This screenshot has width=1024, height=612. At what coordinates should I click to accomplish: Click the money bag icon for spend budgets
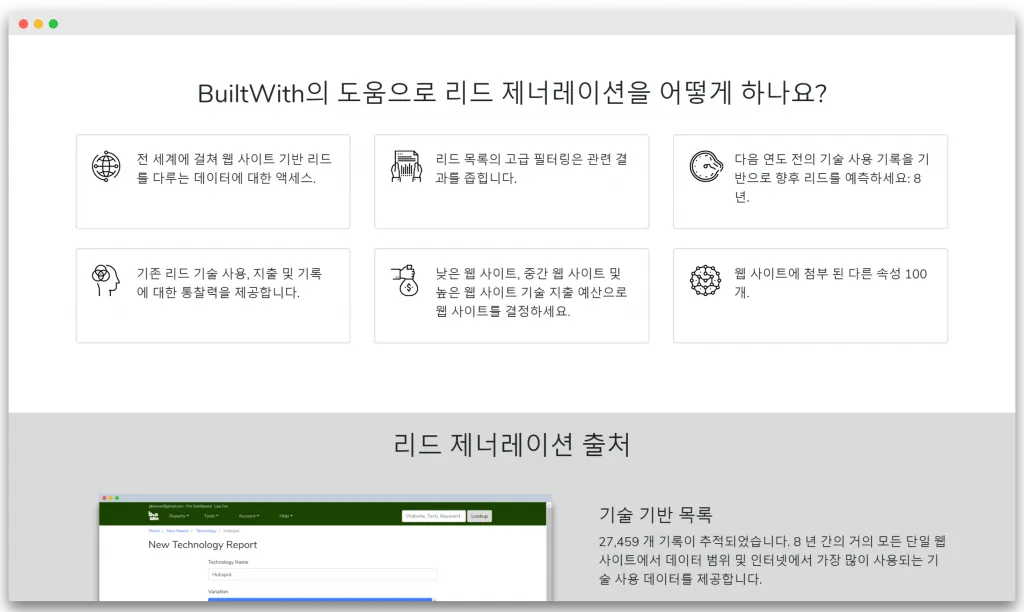[406, 281]
